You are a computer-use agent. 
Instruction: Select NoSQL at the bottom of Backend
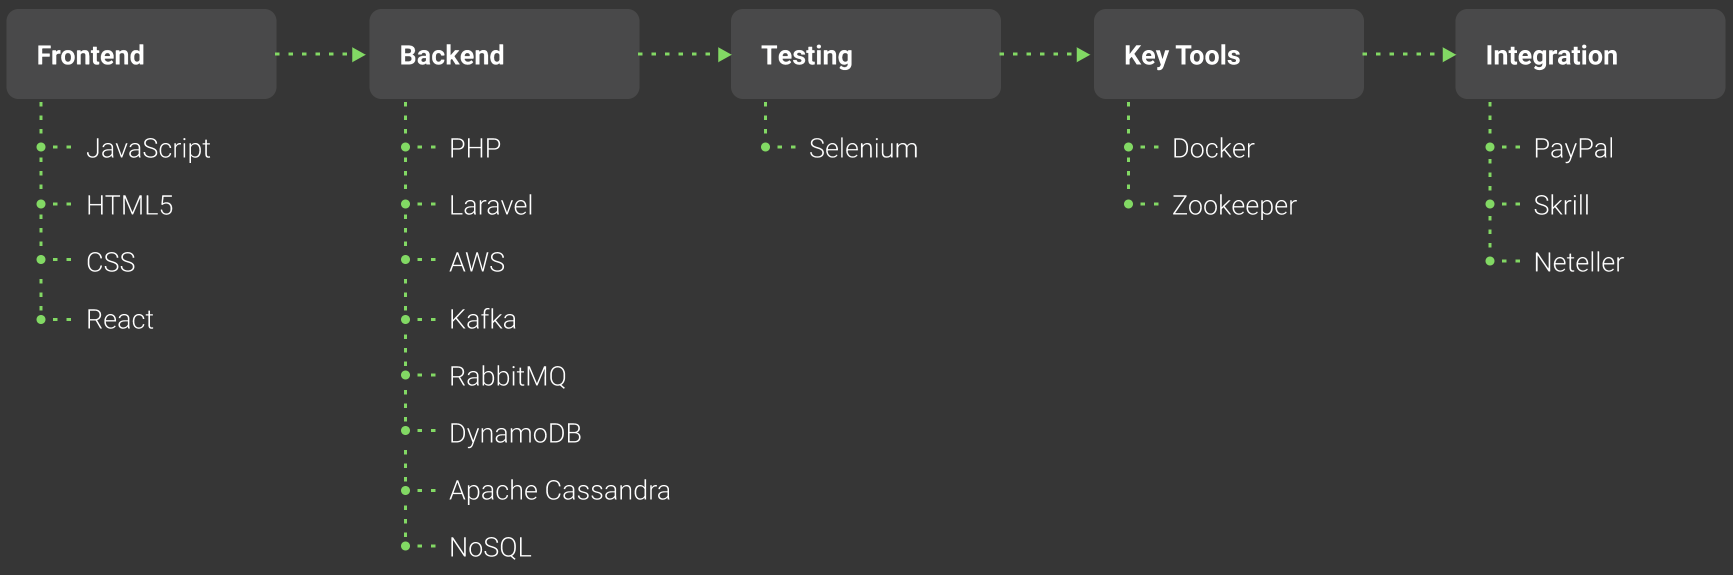pos(490,547)
